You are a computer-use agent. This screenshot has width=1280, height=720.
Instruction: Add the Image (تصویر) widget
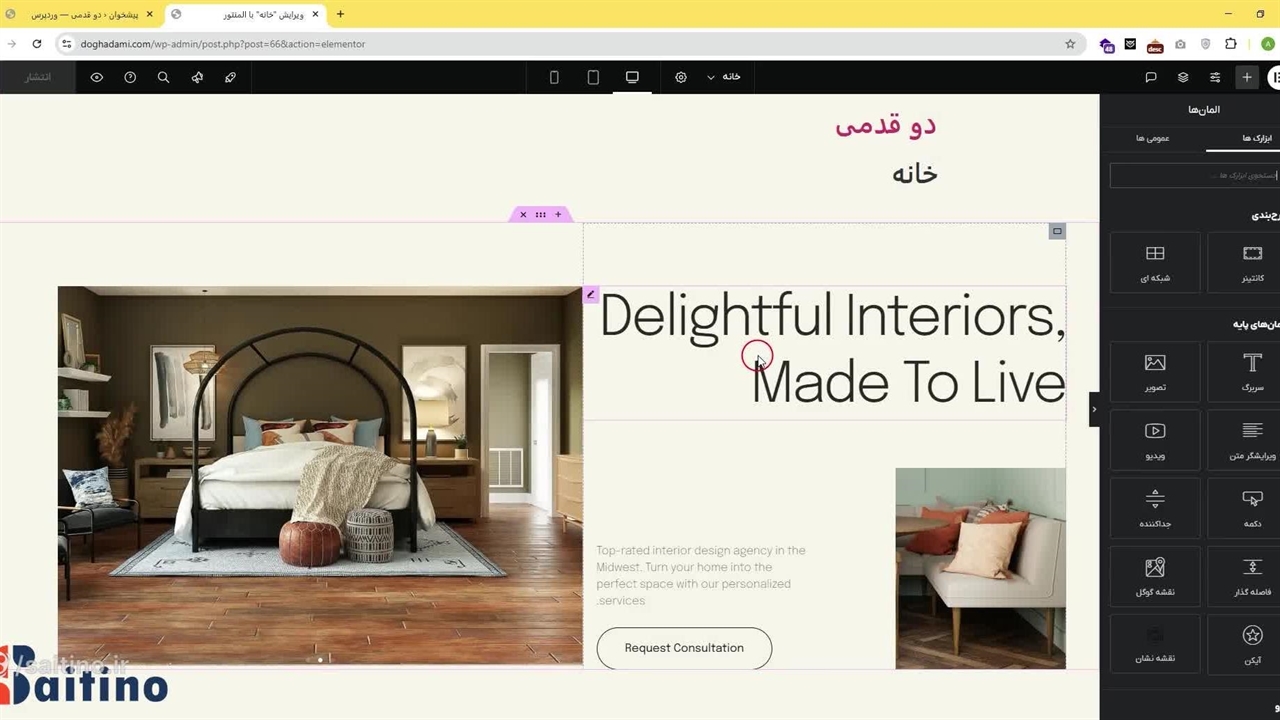1155,372
